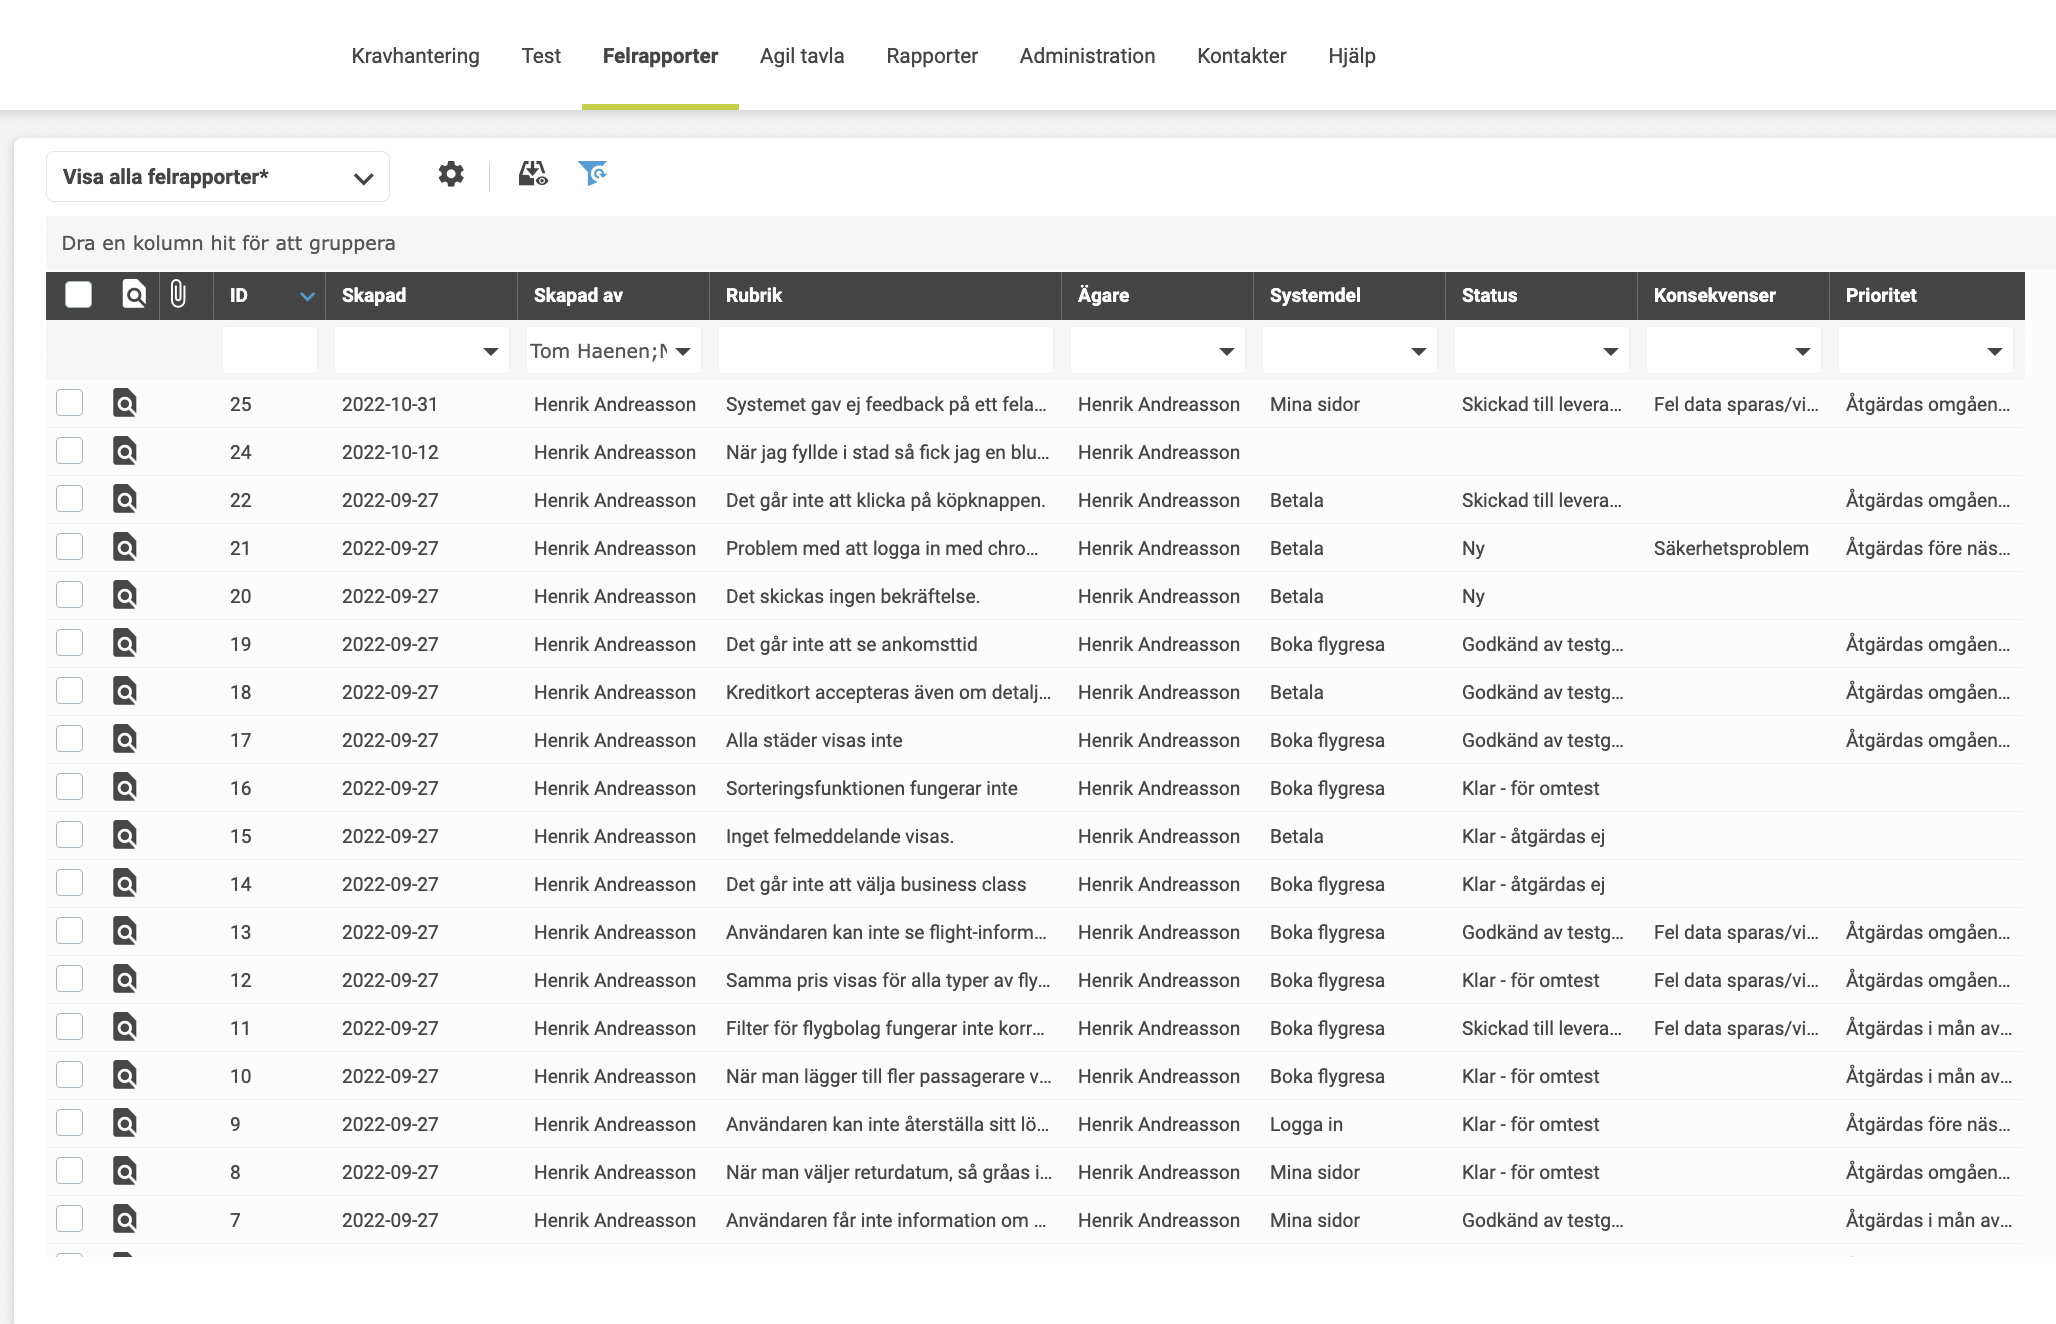Click the blue reset filter funnel icon

593,174
